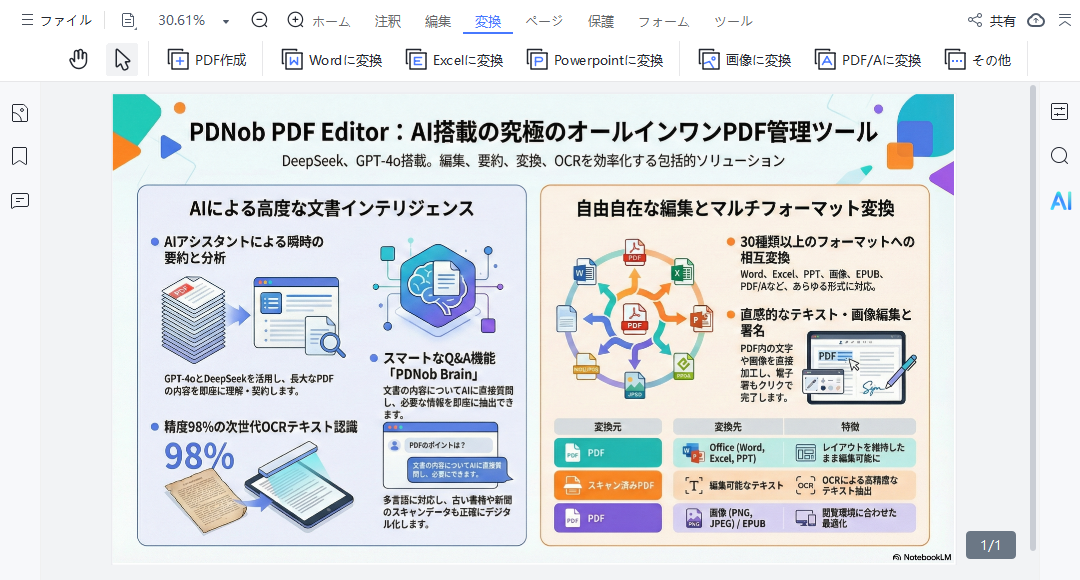
Task: Open the comments panel
Action: tap(19, 201)
